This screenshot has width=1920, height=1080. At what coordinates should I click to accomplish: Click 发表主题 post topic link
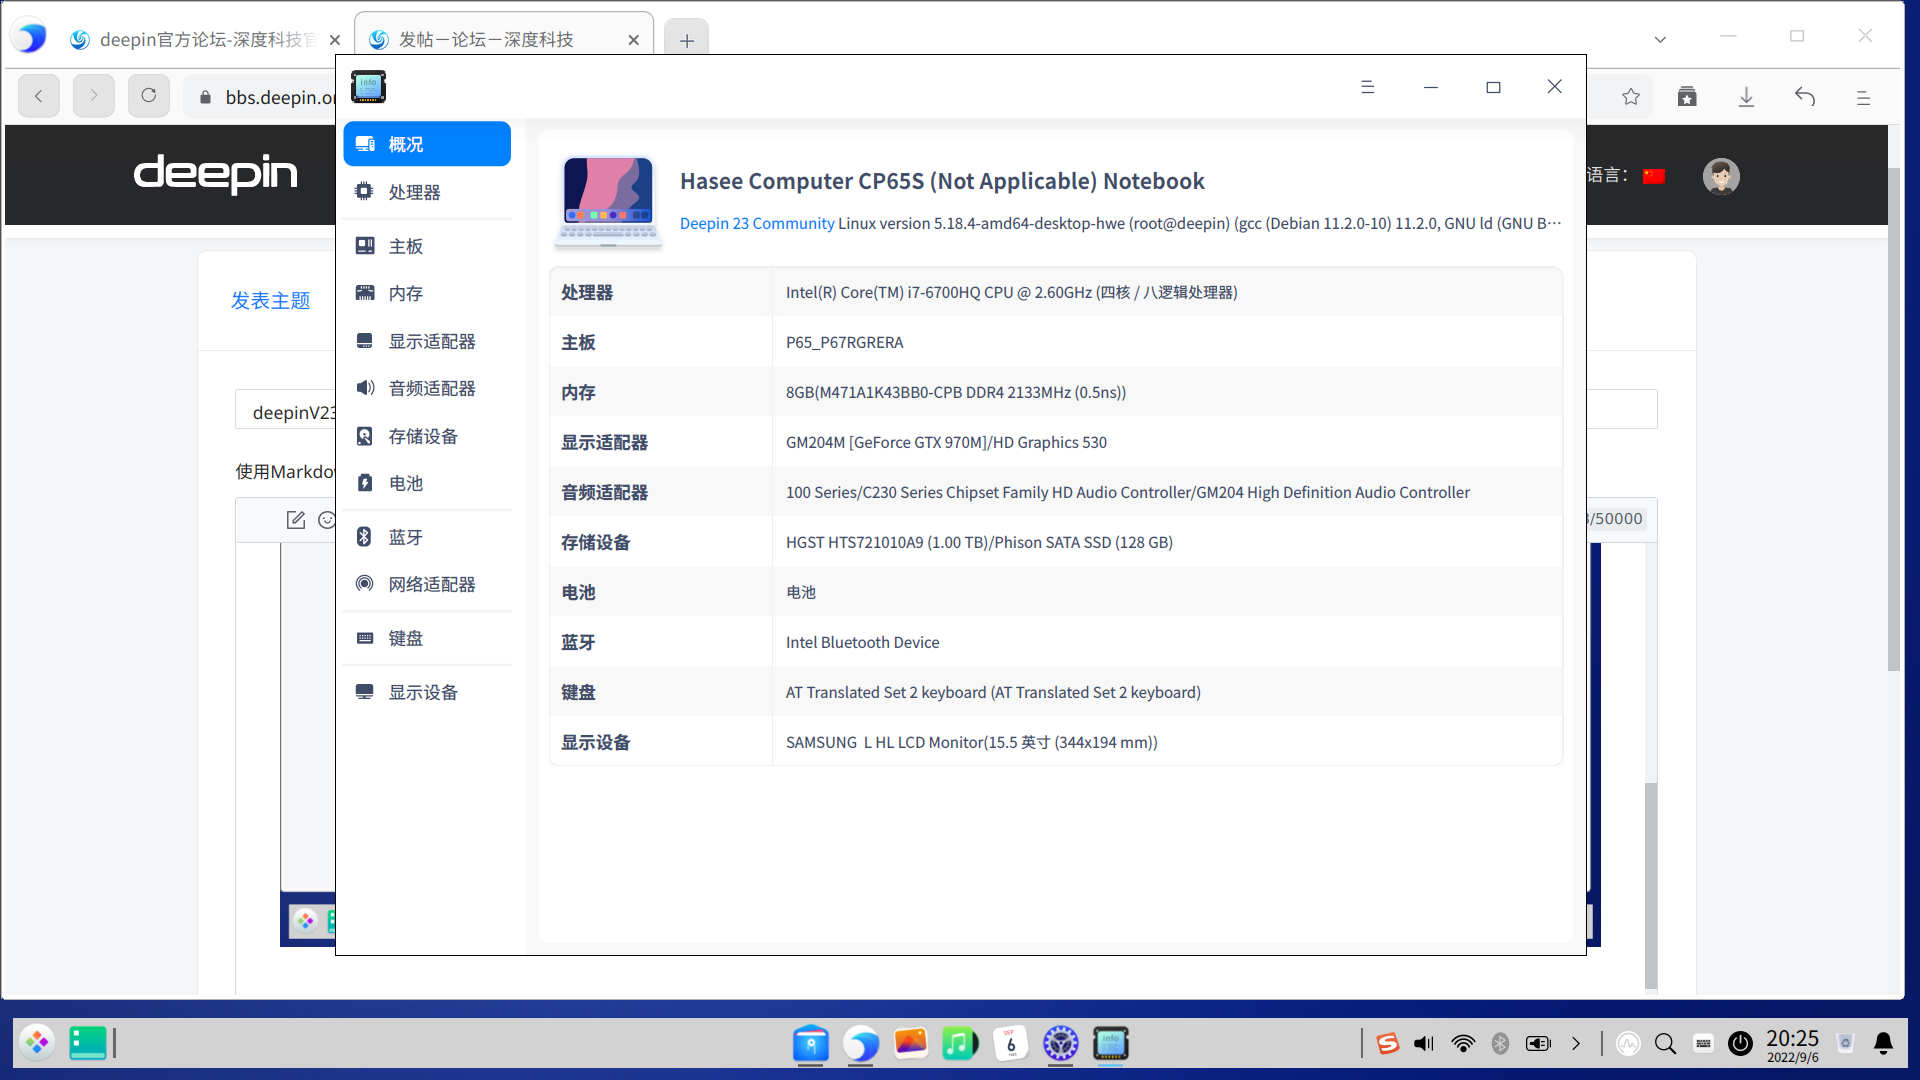[270, 300]
